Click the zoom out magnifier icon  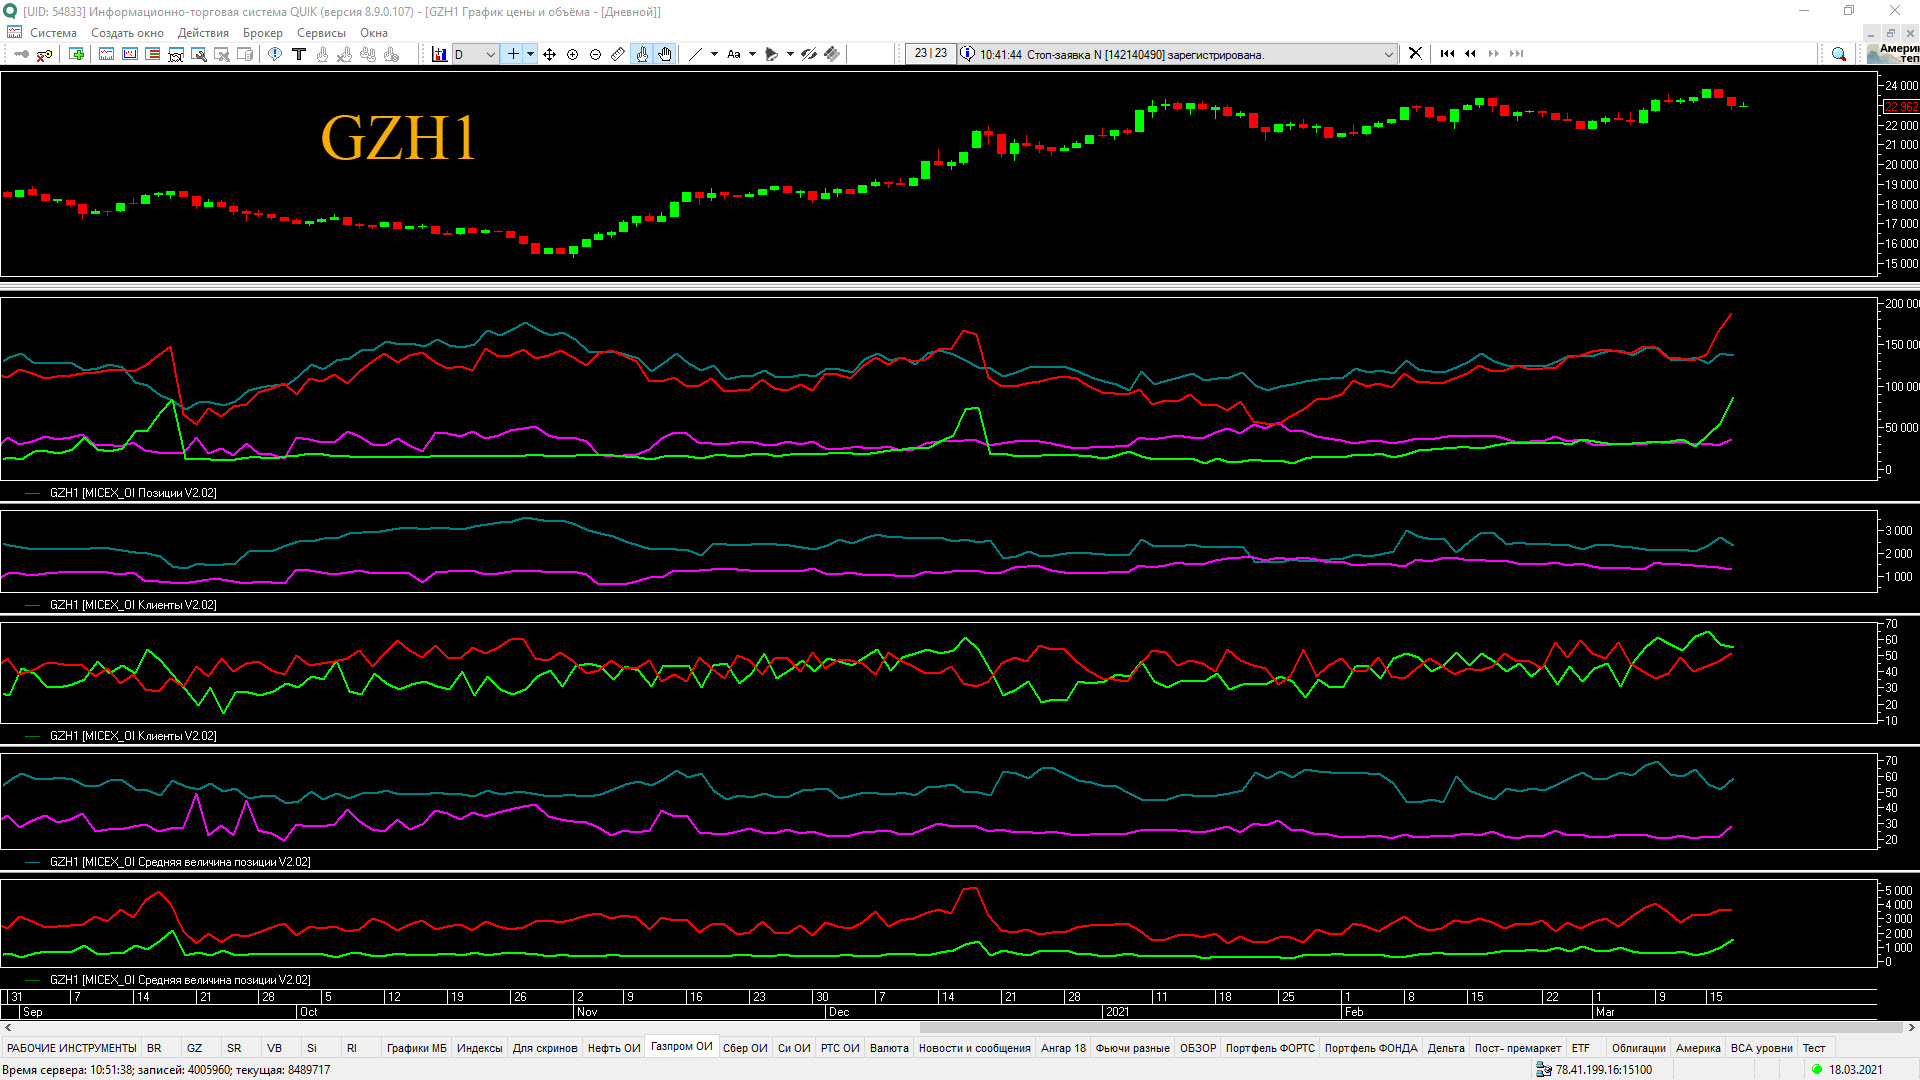click(x=595, y=54)
